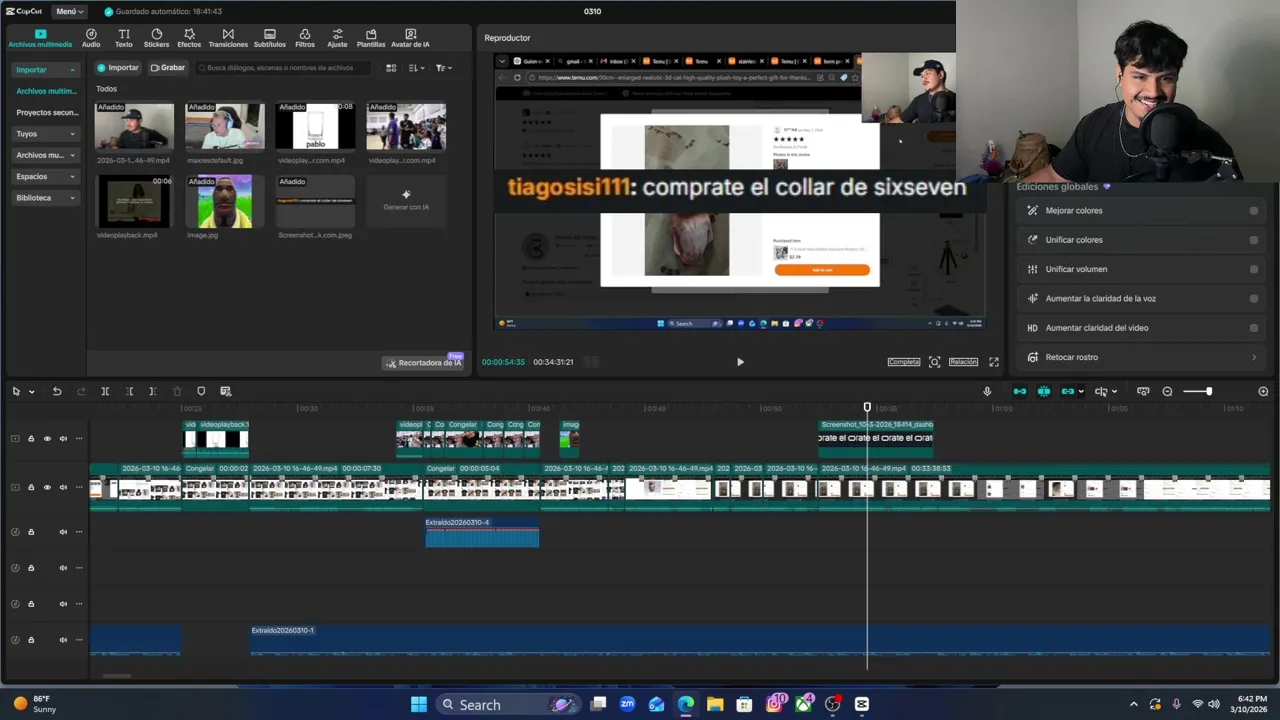Click the delete-right trim icon
Screen dimensions: 1280x720
(153, 392)
